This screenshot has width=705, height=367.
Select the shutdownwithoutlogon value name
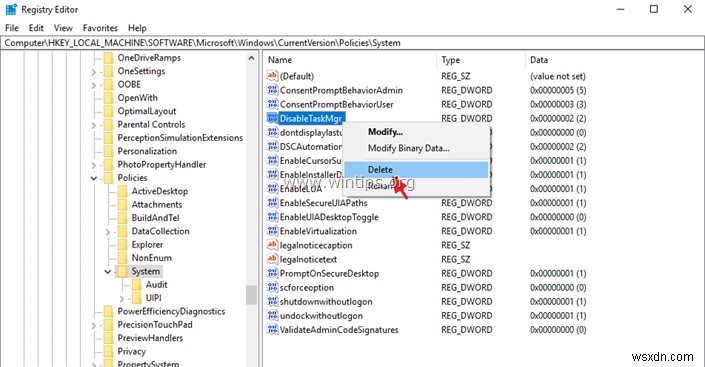pyautogui.click(x=326, y=301)
